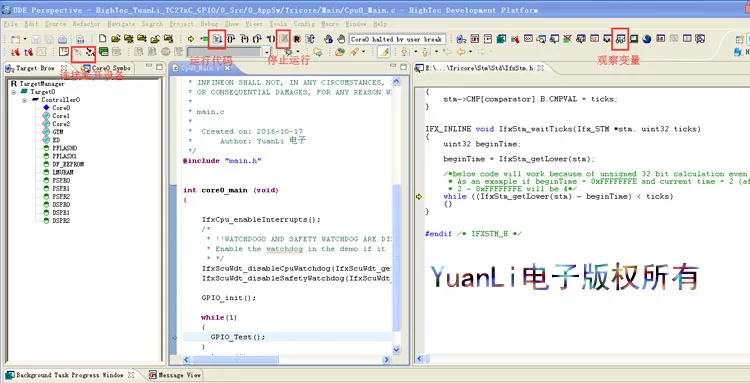This screenshot has height=383, width=750.
Task: Maximize the Cpu0_Main.c editor area
Action: point(404,66)
